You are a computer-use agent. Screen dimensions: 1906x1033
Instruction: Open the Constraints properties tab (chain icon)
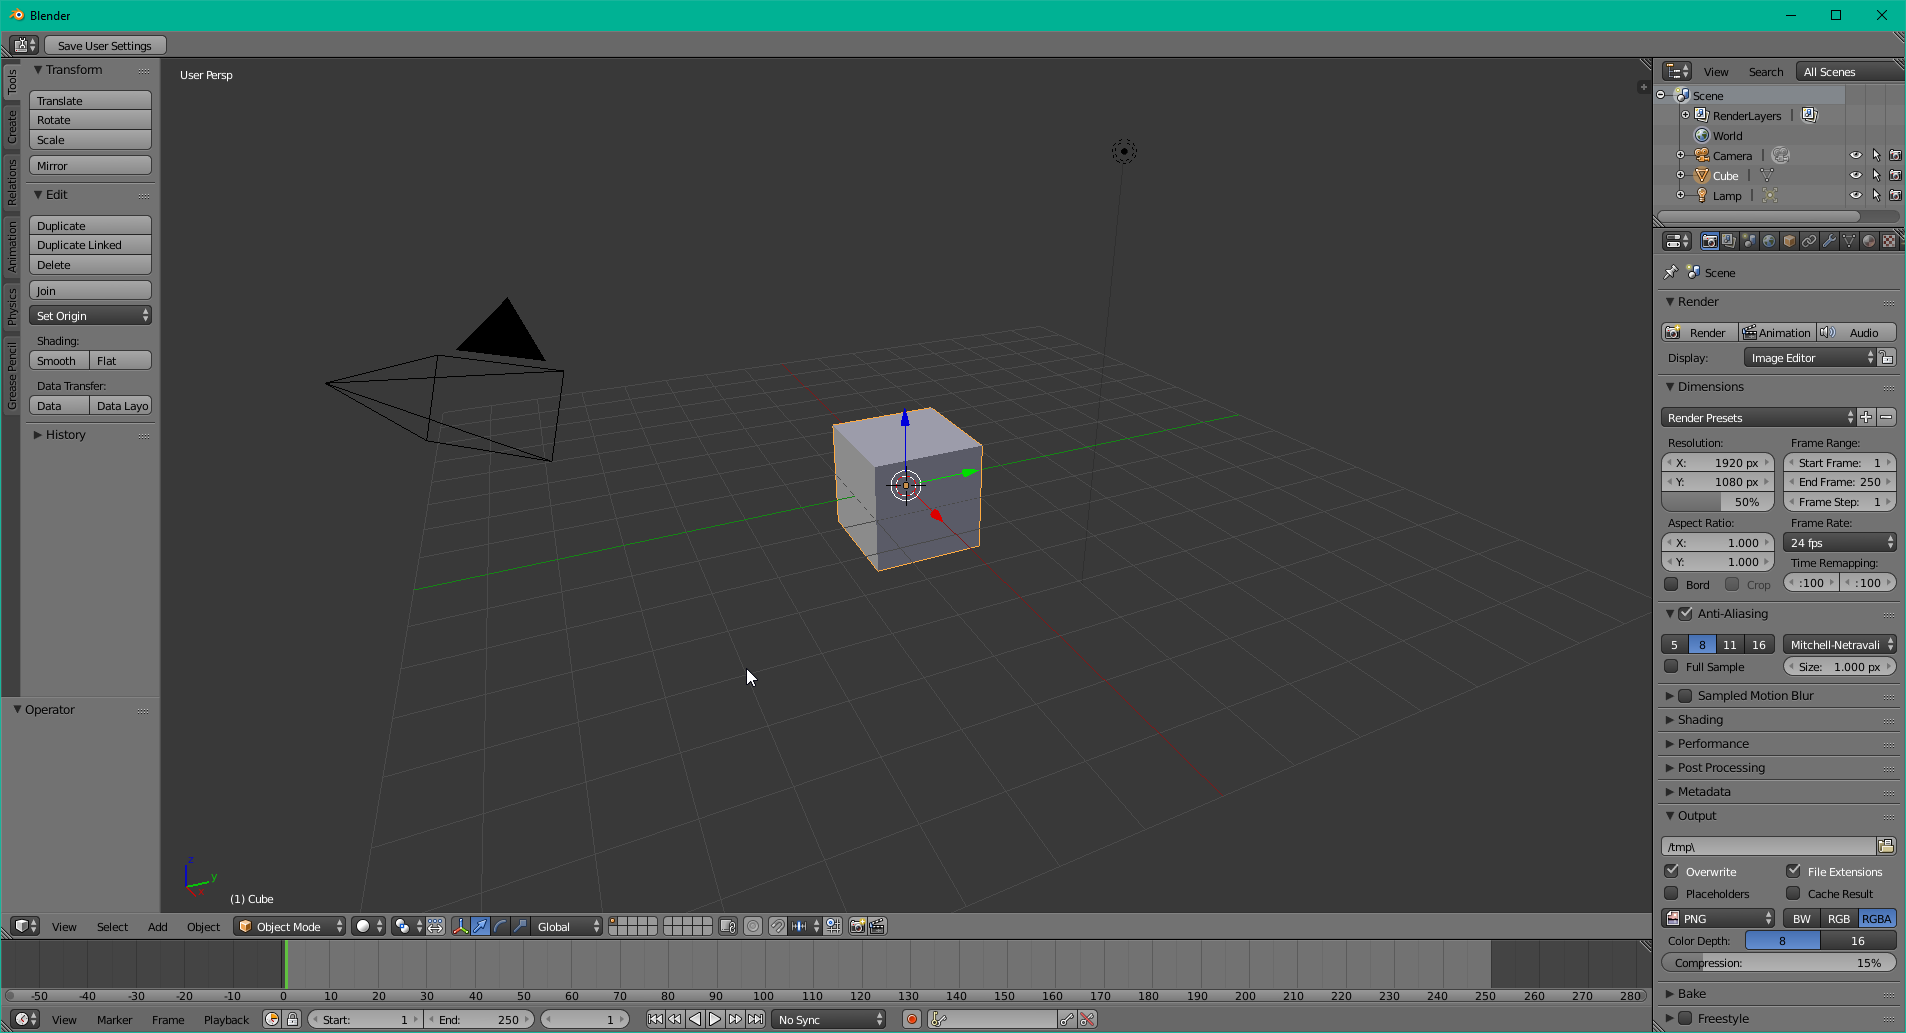1809,241
